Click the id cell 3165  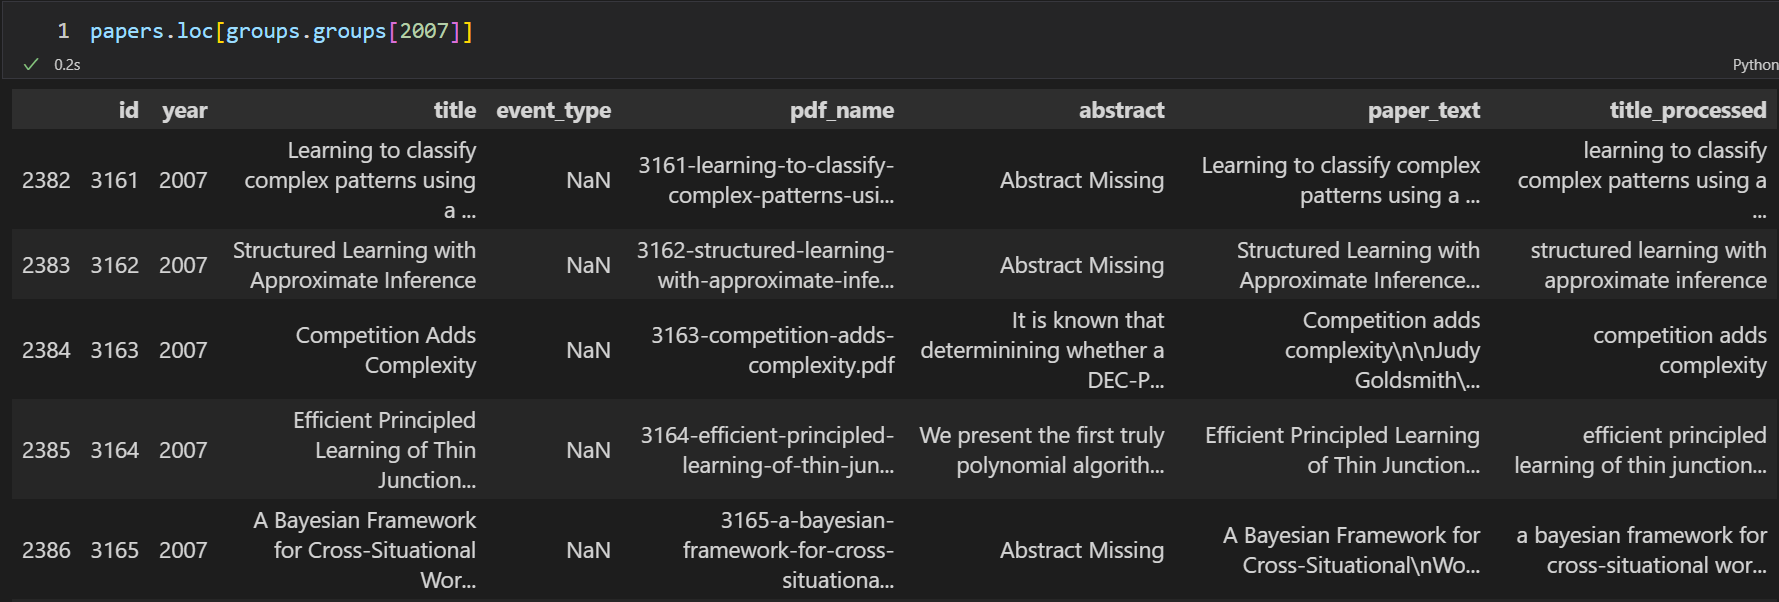pyautogui.click(x=114, y=550)
